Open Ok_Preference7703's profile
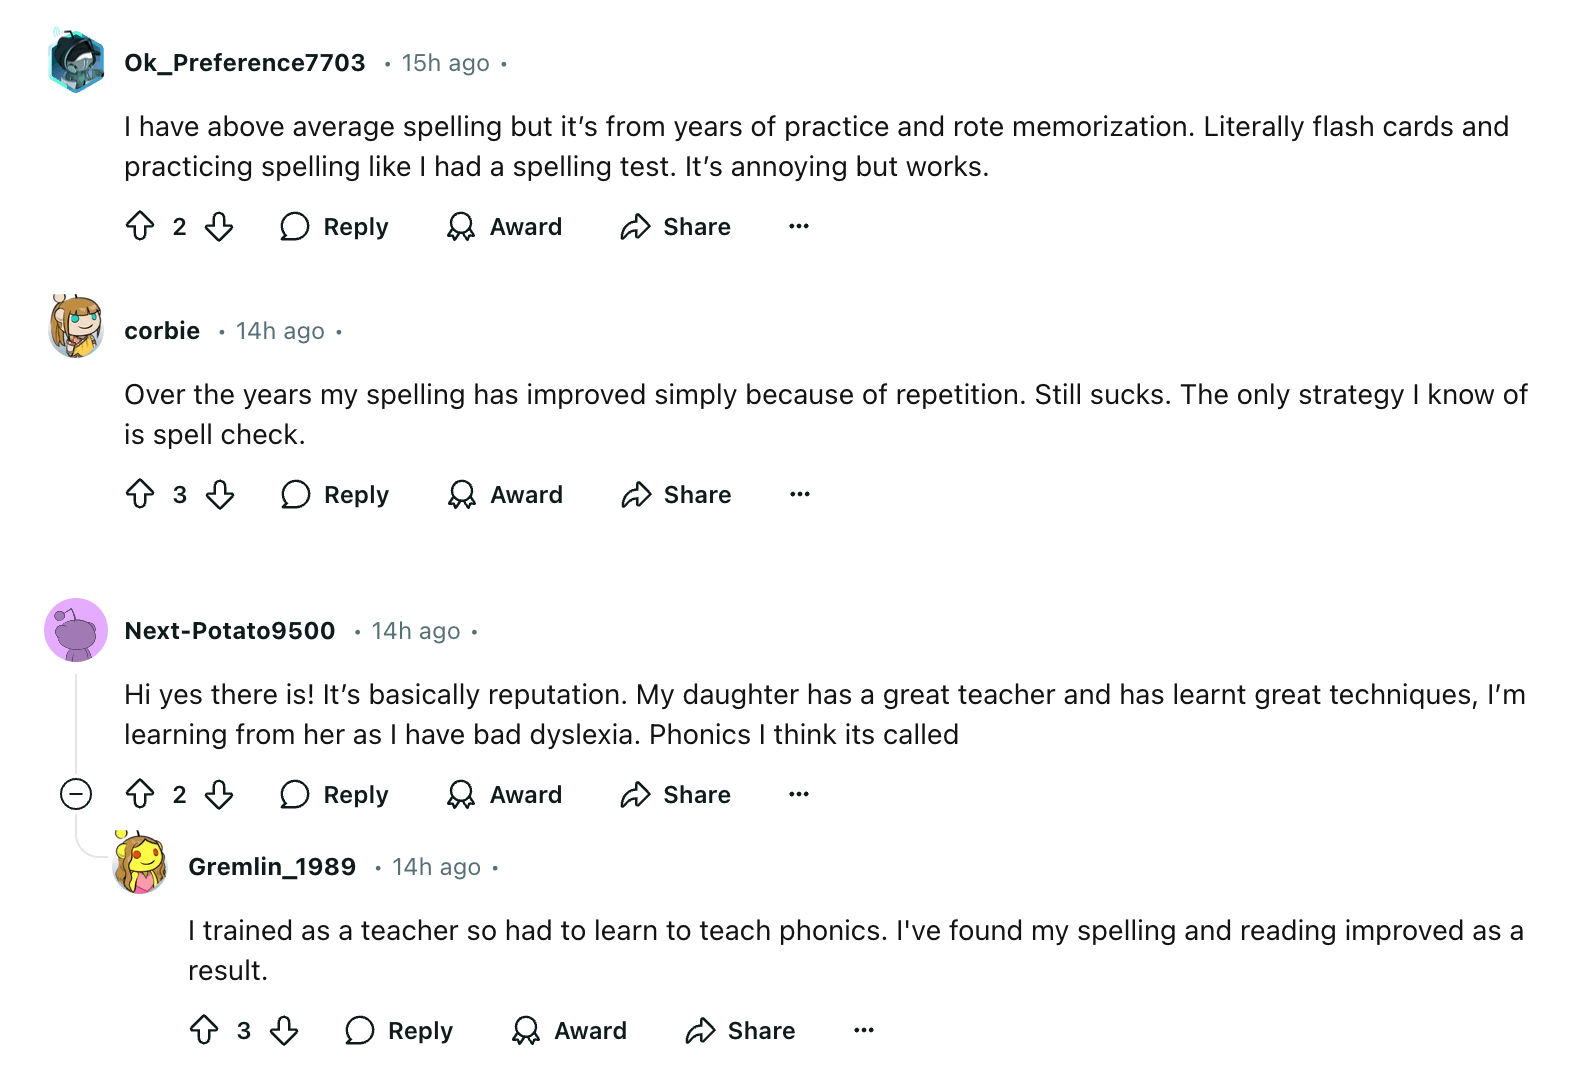The width and height of the screenshot is (1572, 1092). tap(243, 62)
